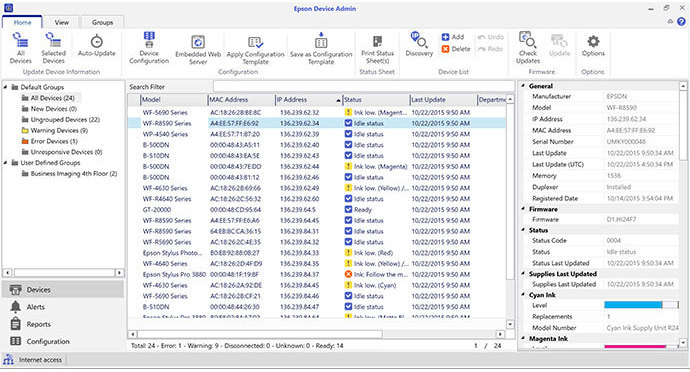690x372 pixels.
Task: Update All Devices information
Action: pos(21,48)
